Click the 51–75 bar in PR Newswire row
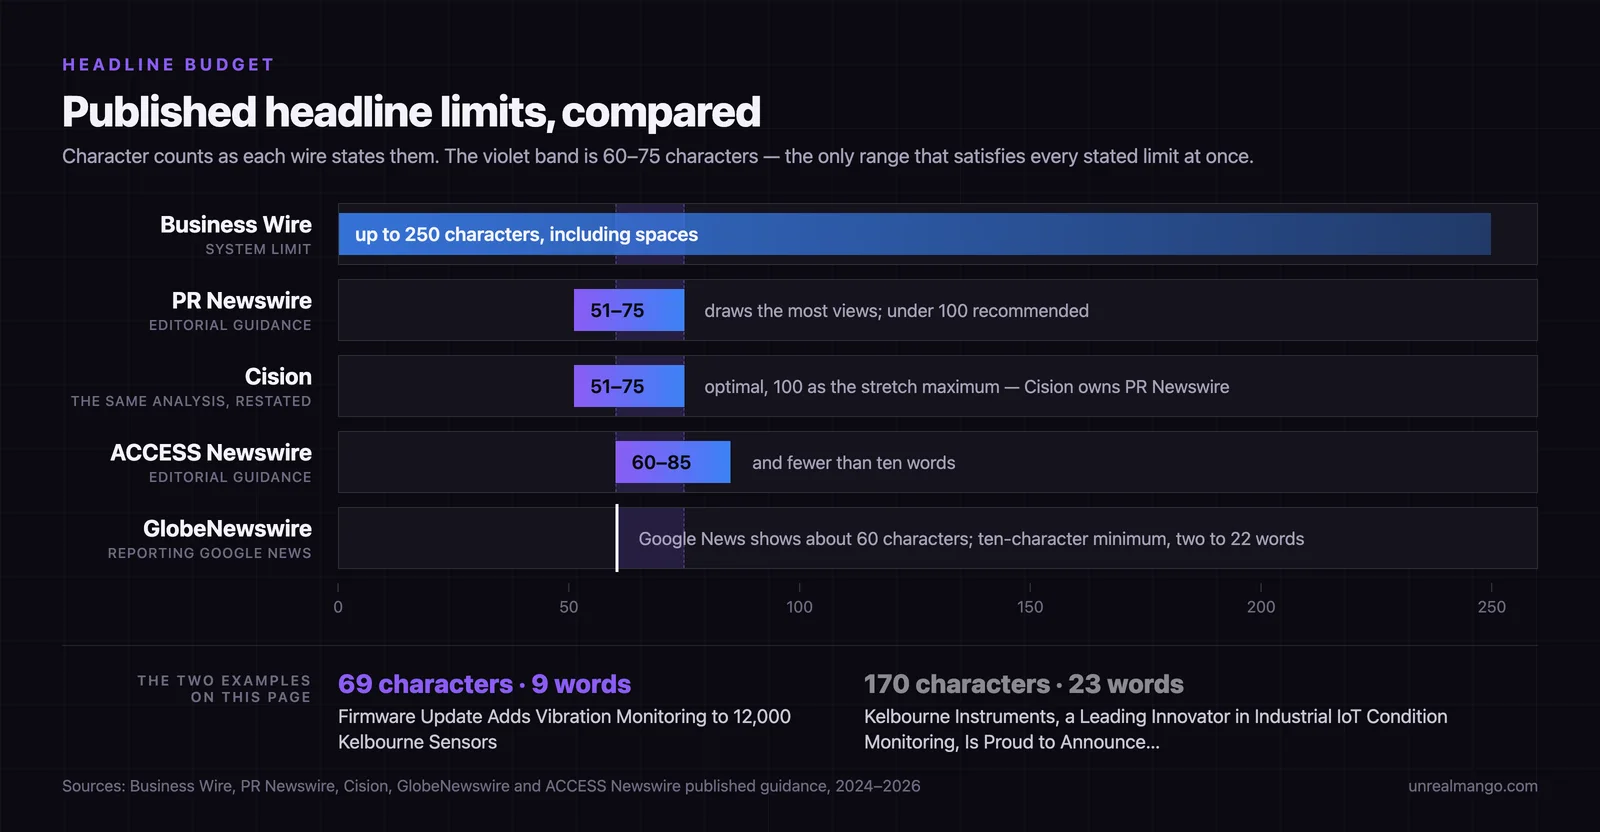Screen dimensions: 1600x832 coord(629,310)
